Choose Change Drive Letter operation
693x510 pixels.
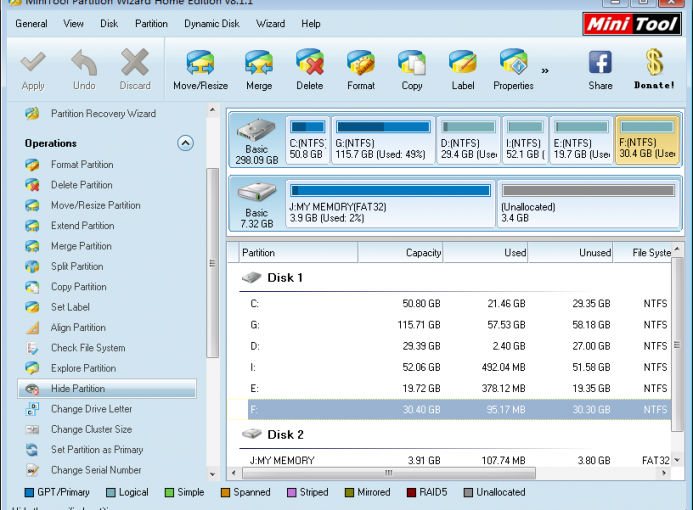pos(91,409)
